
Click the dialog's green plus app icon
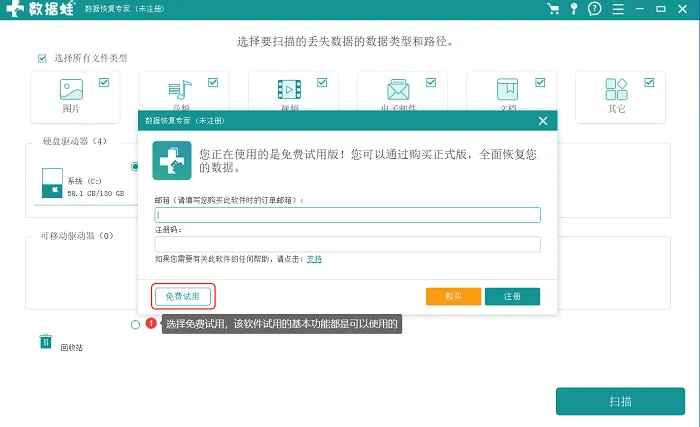click(x=172, y=160)
